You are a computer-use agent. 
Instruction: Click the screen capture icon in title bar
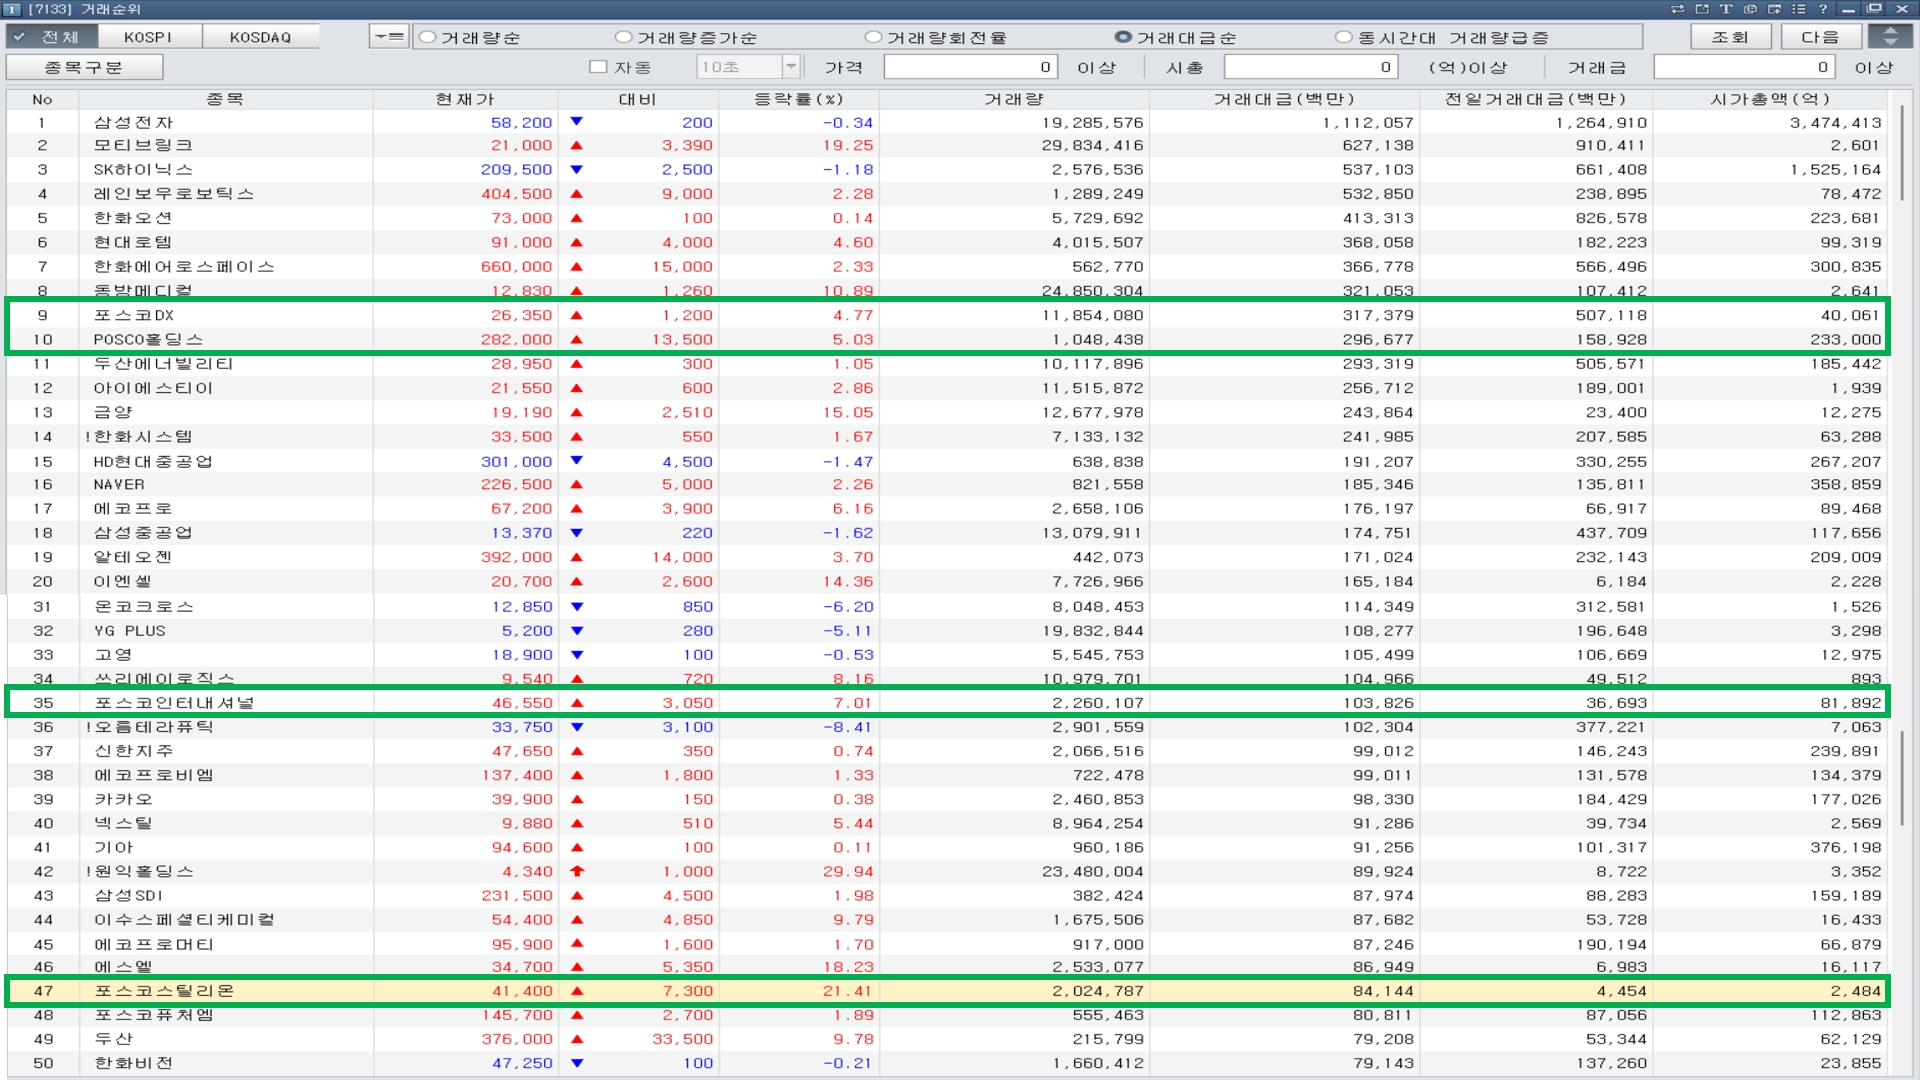pyautogui.click(x=1775, y=9)
